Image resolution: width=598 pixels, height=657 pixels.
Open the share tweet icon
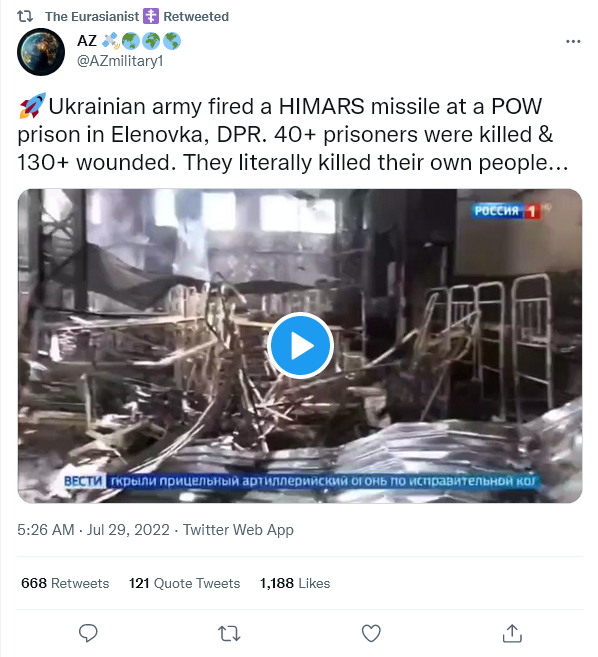(512, 633)
